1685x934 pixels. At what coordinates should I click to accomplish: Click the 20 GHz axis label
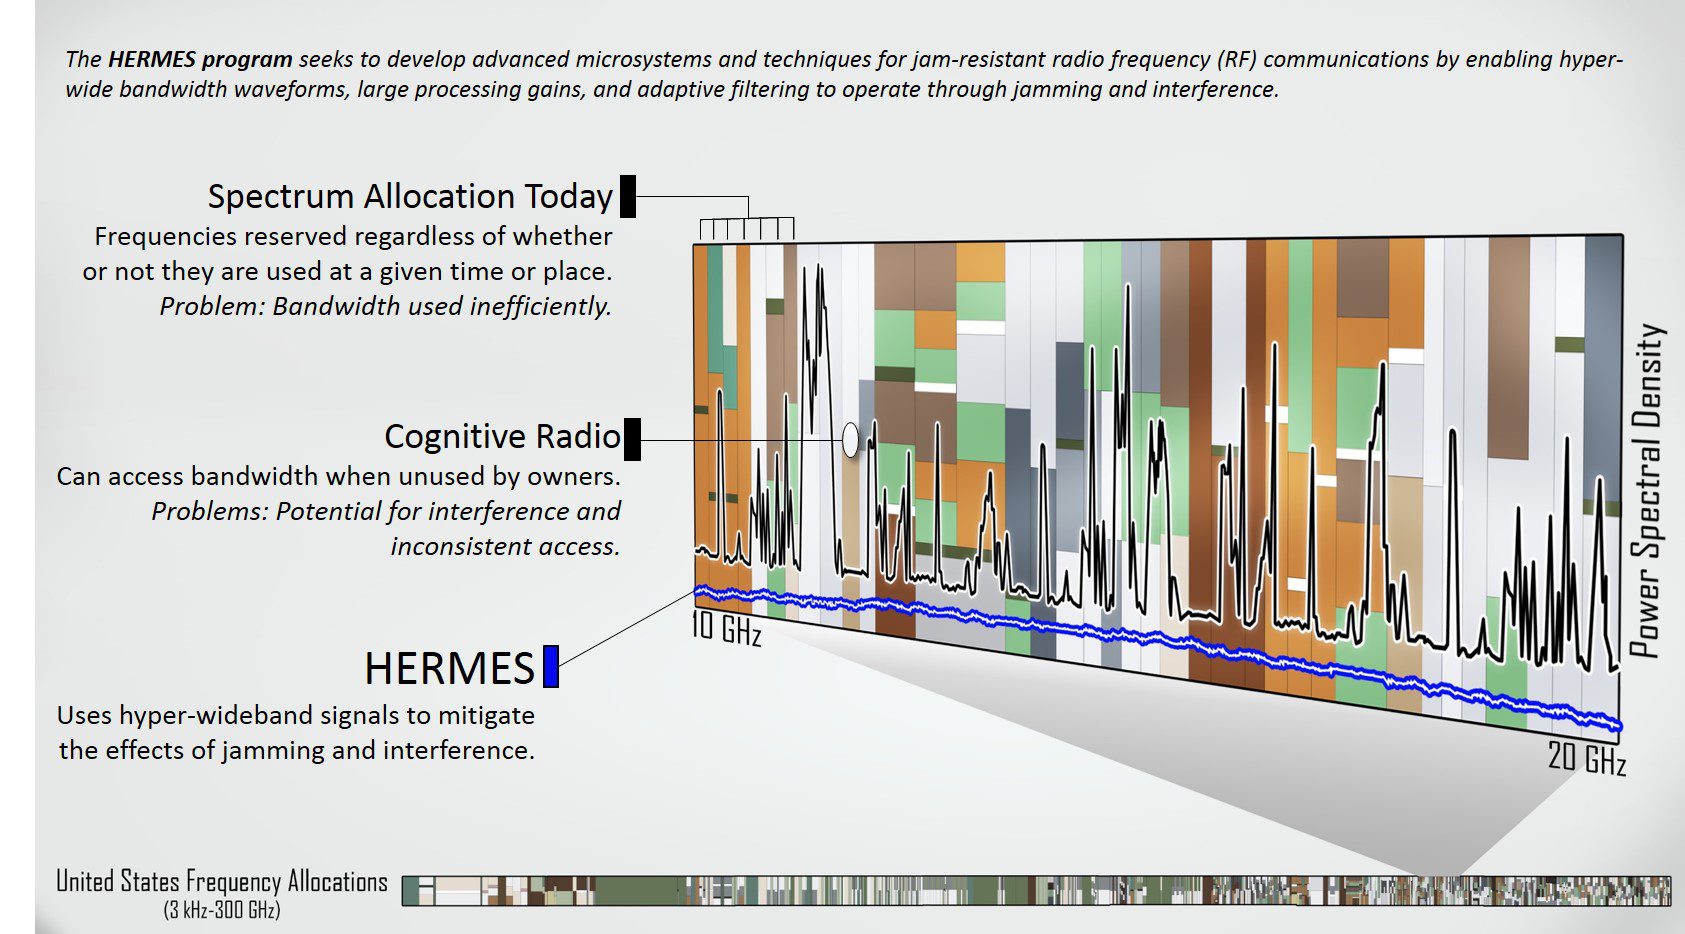click(1586, 758)
